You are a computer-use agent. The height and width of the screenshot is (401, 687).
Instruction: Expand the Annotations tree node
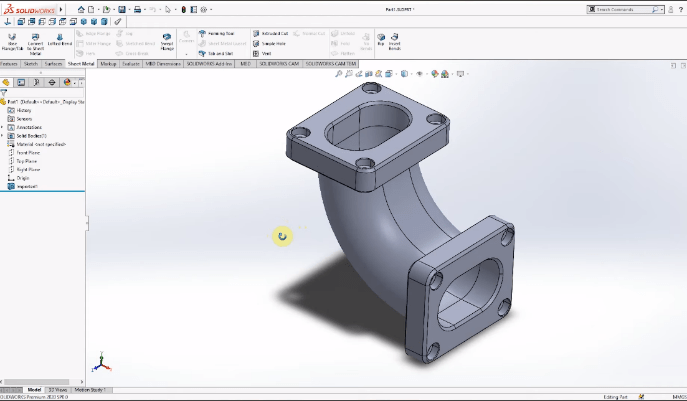coord(3,128)
